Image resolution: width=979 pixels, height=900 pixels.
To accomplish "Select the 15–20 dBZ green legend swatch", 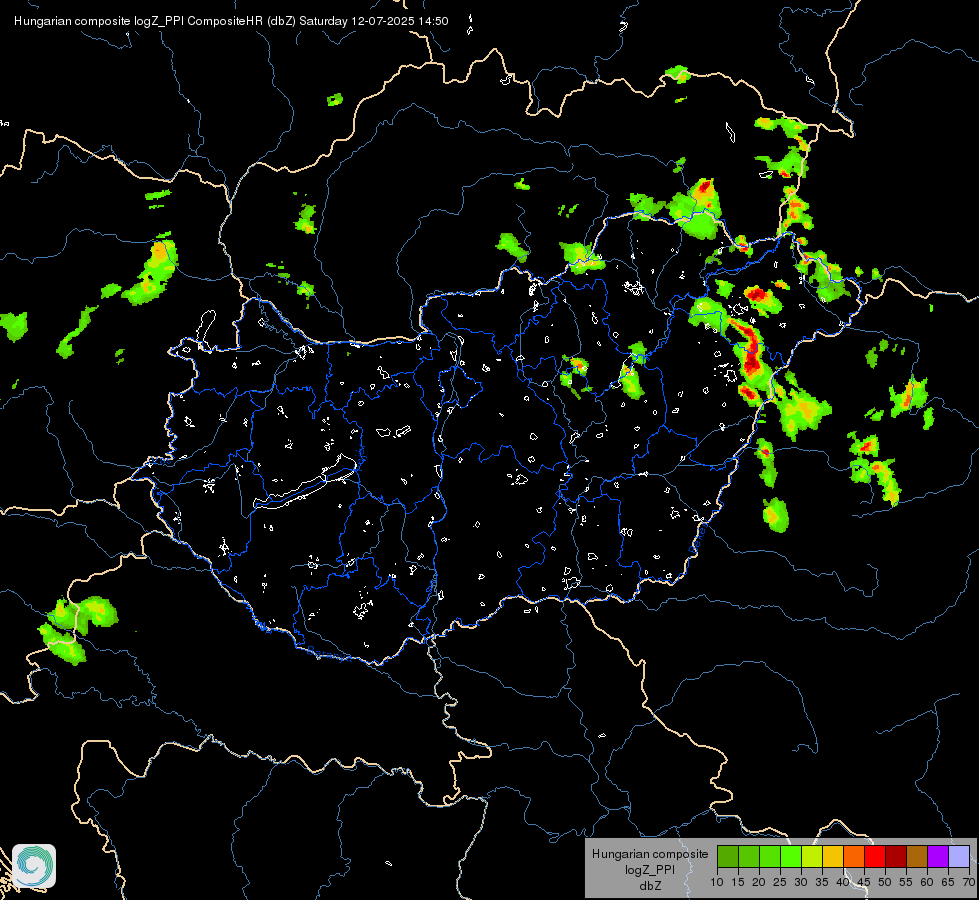I will coord(749,856).
